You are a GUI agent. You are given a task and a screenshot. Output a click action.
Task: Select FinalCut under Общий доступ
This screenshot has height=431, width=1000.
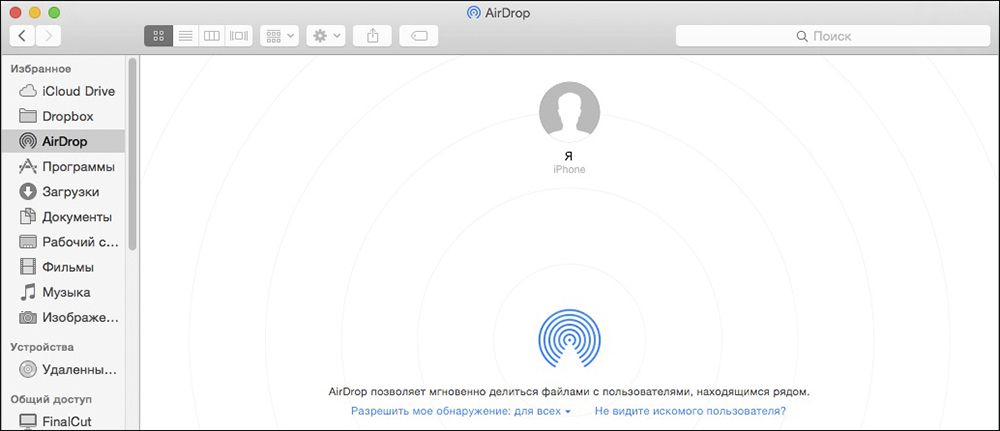pos(63,421)
